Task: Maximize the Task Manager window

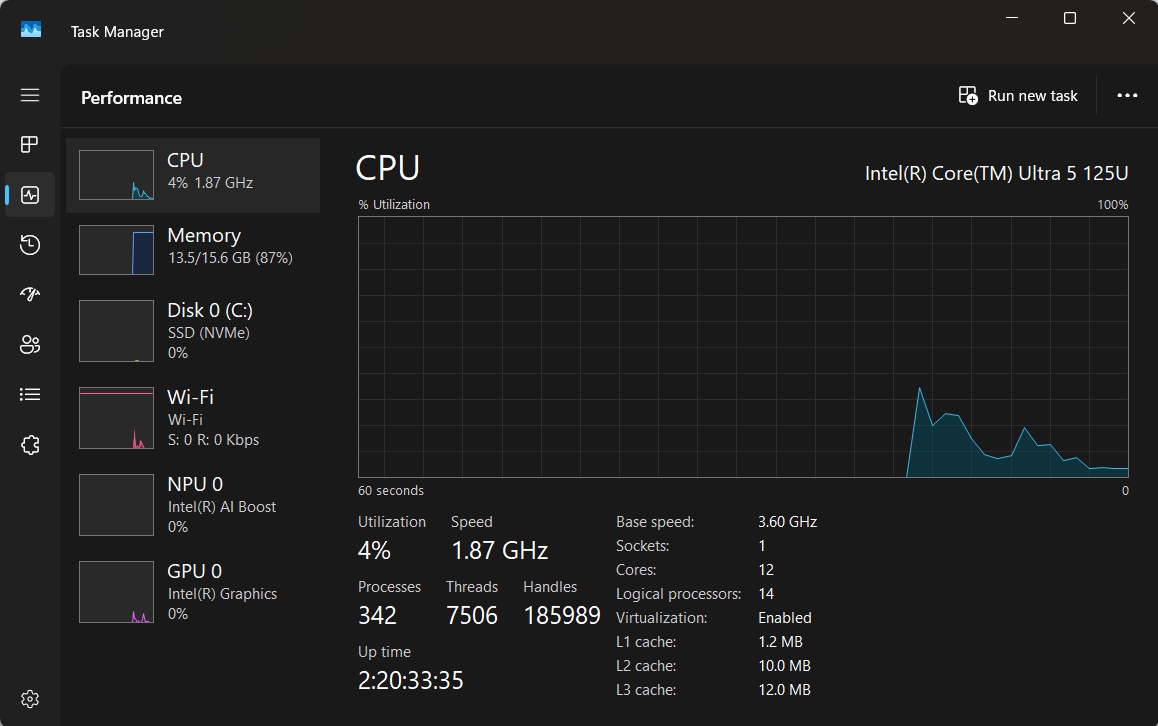Action: coord(1070,18)
